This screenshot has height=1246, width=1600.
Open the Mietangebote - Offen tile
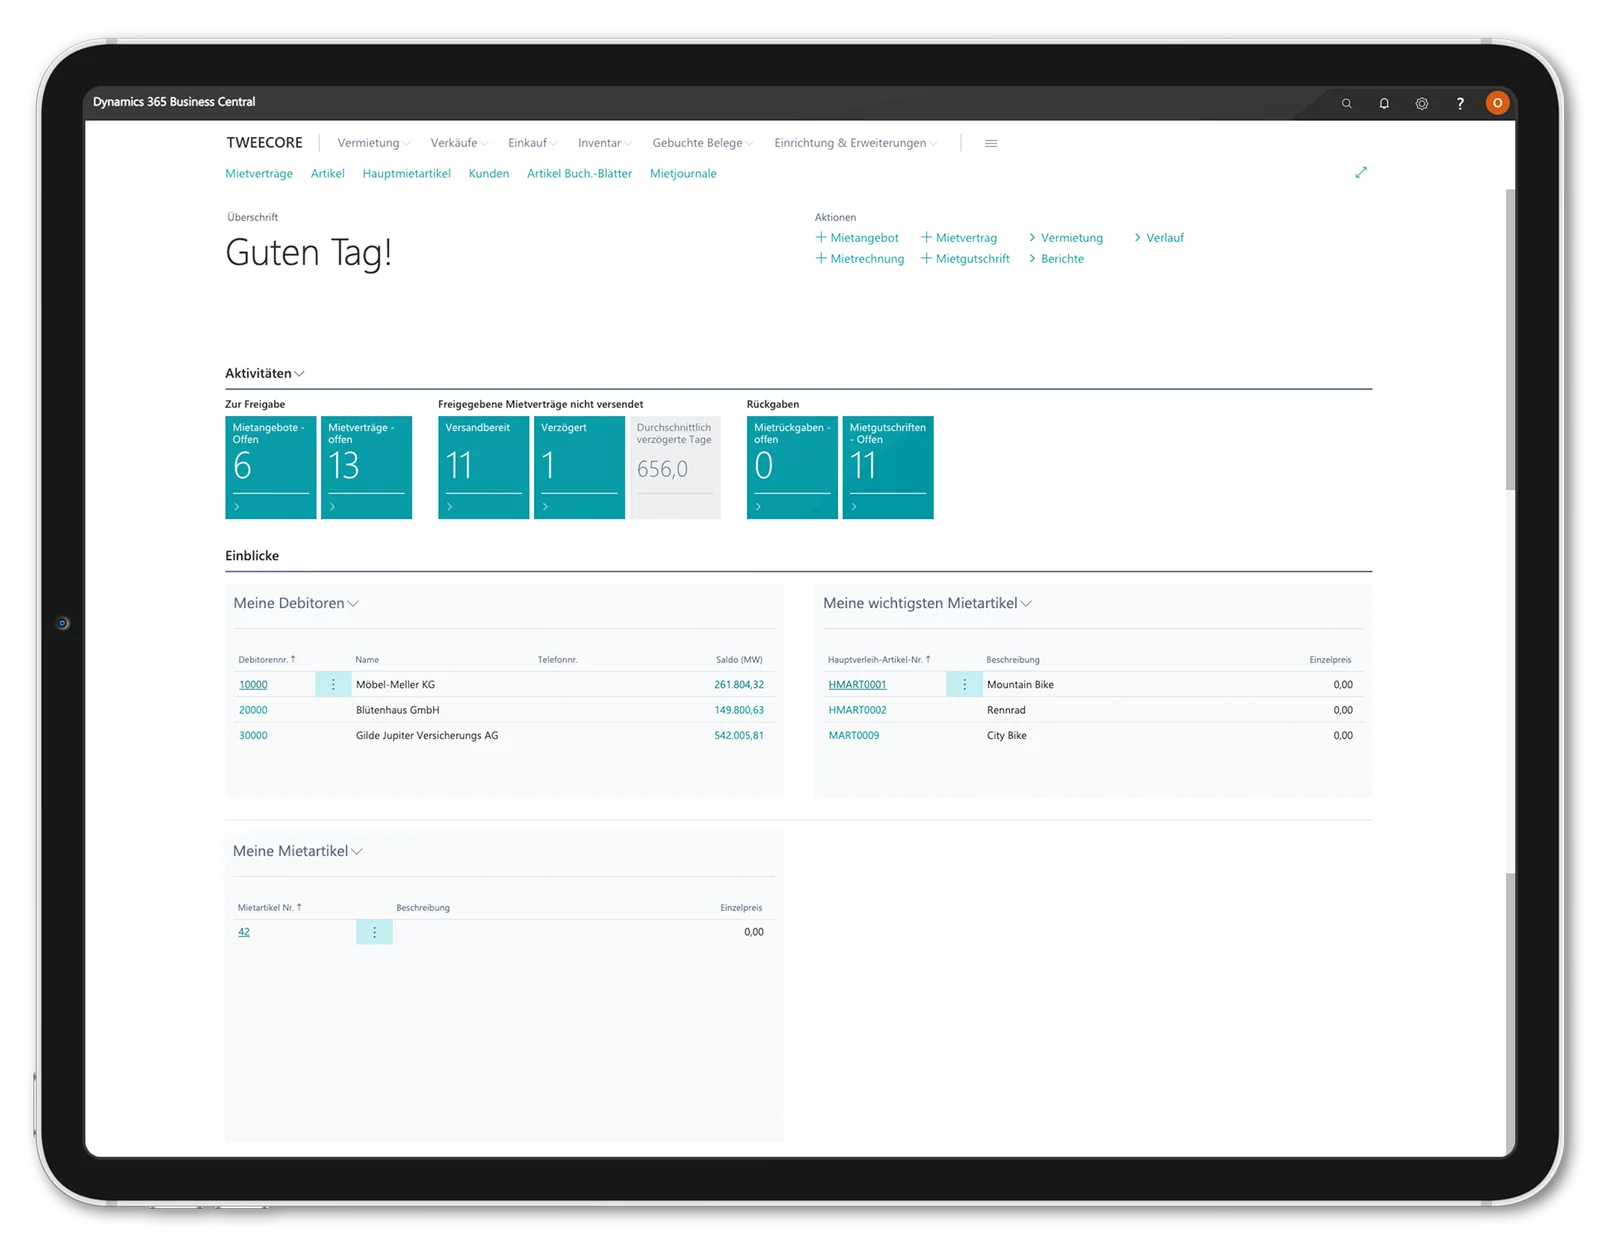(270, 467)
